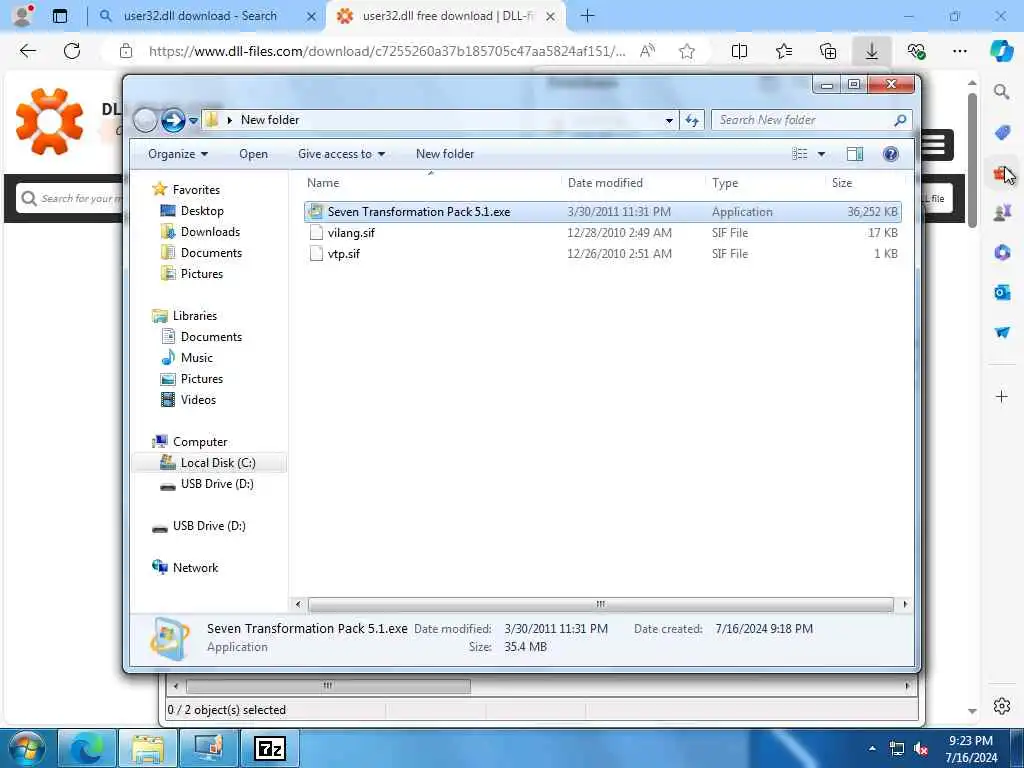Select the vilang.sif file
This screenshot has height=768, width=1024.
[351, 233]
